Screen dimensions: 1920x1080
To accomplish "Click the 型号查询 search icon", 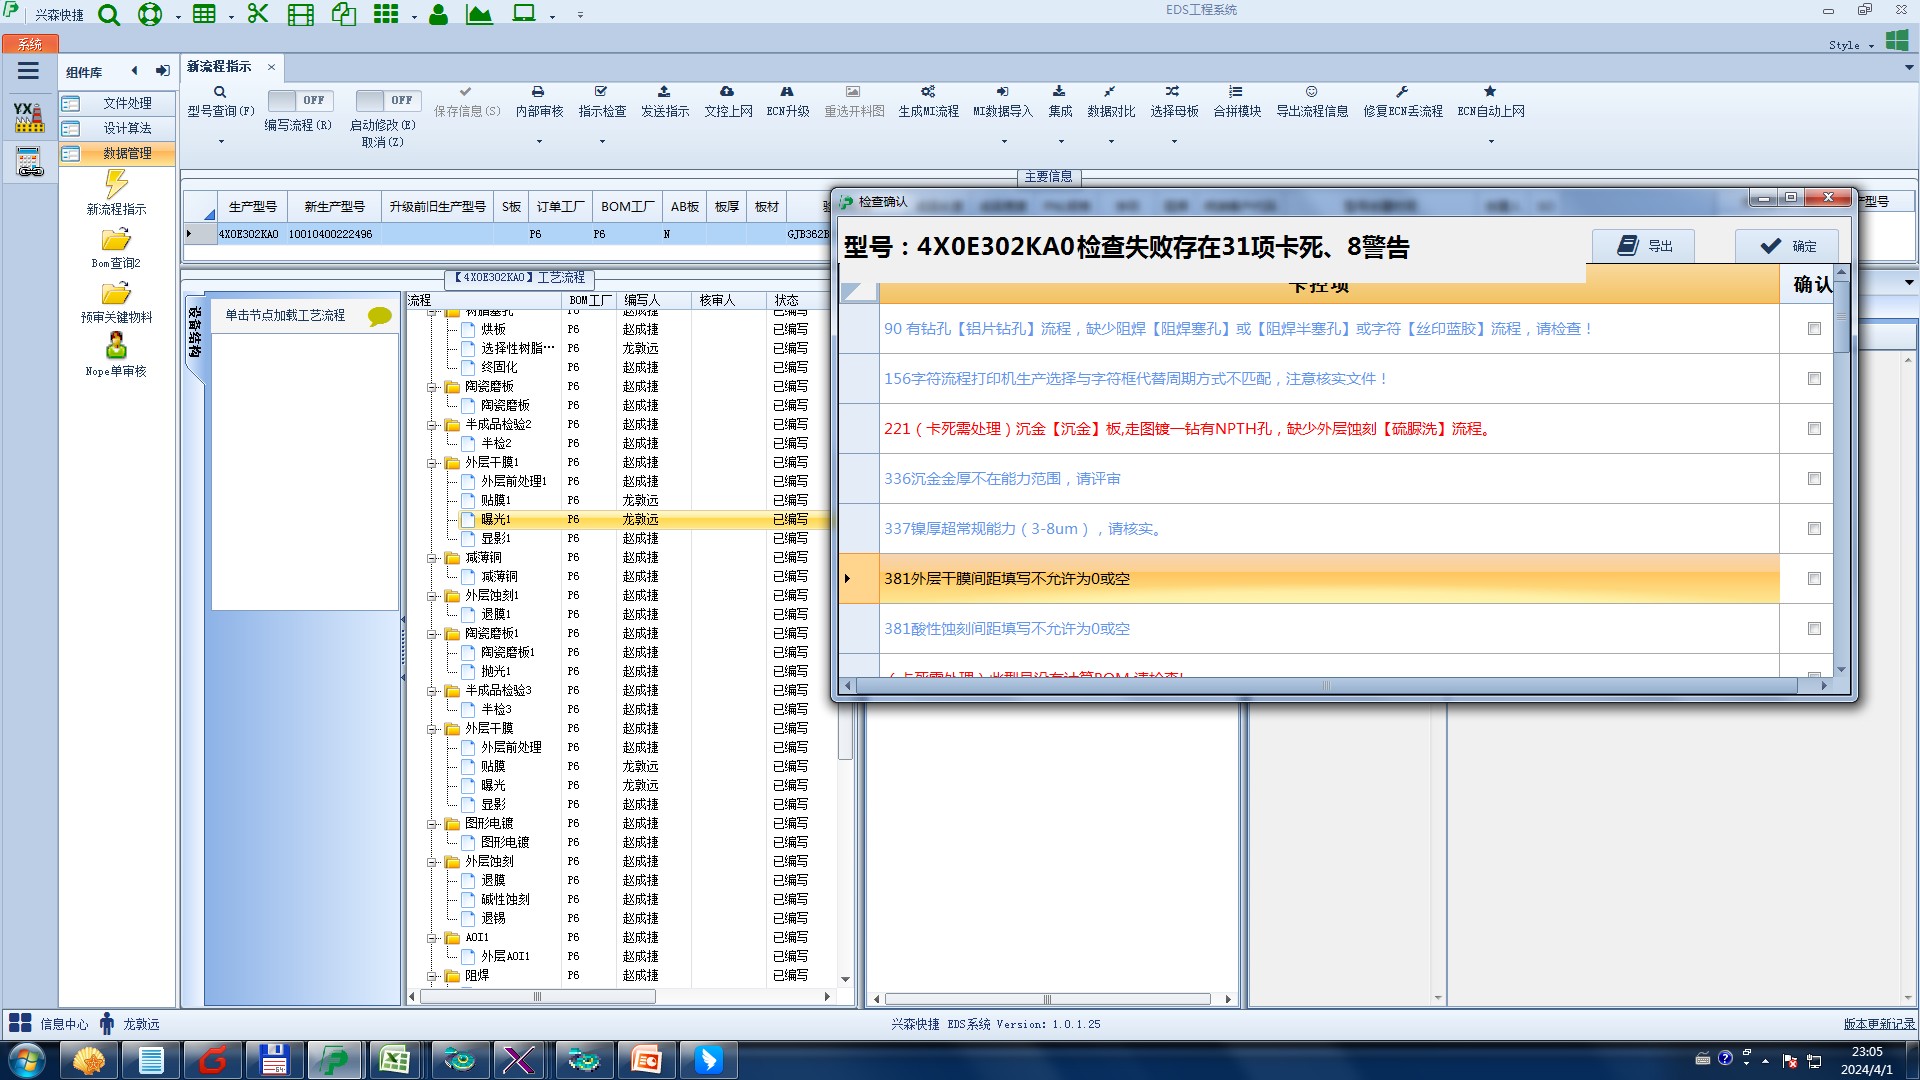I will click(220, 92).
